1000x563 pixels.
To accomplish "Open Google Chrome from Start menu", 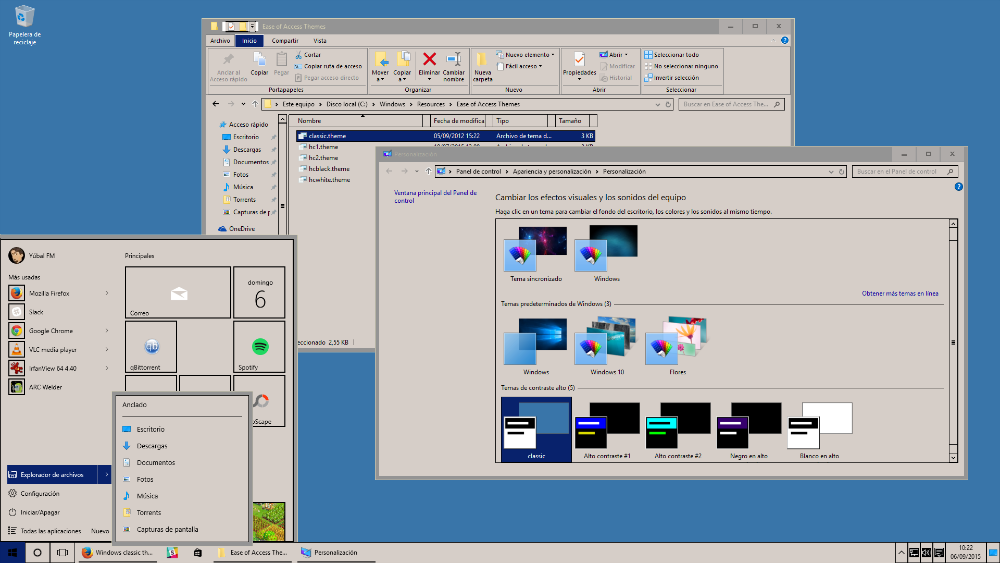I will click(x=59, y=331).
